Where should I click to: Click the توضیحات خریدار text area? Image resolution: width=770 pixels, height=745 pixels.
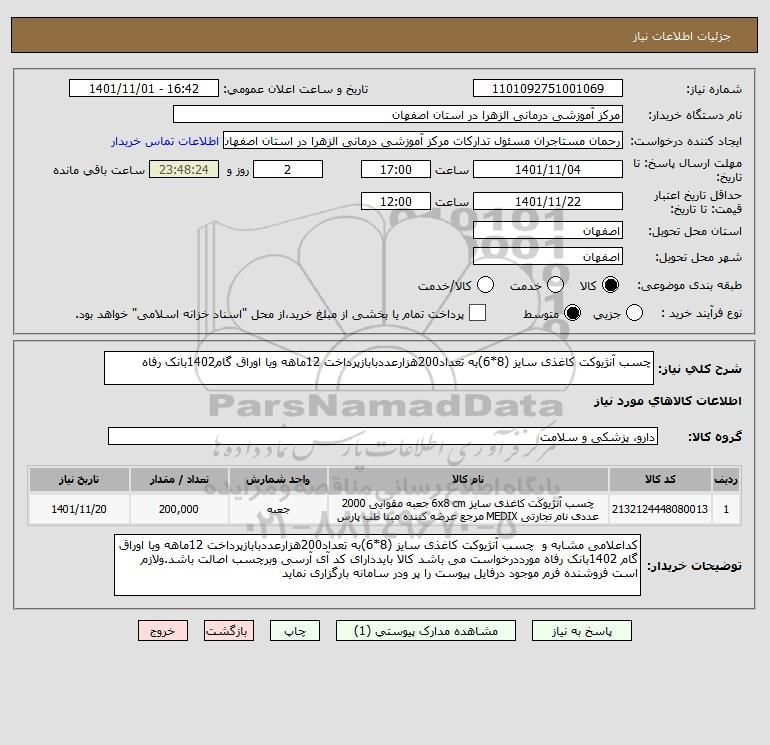pos(377,565)
